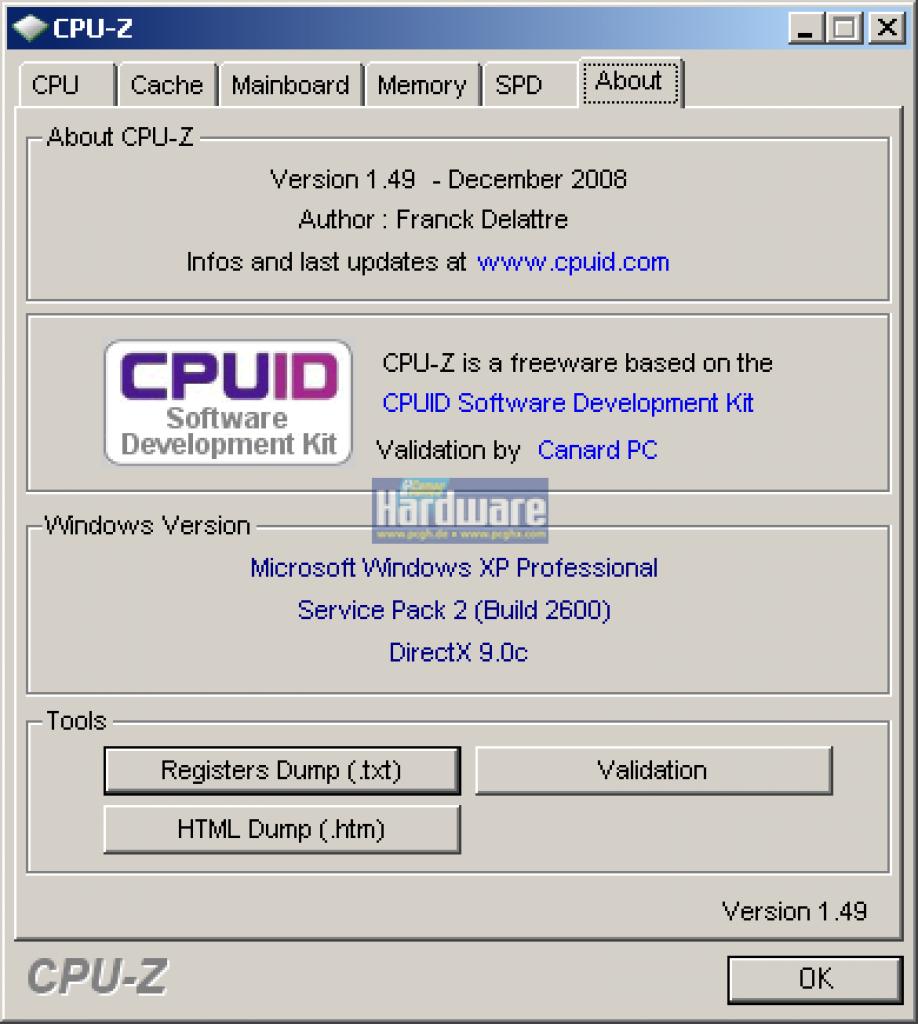The width and height of the screenshot is (918, 1024).
Task: Click the CPU-Z title bar icon
Action: pos(30,28)
